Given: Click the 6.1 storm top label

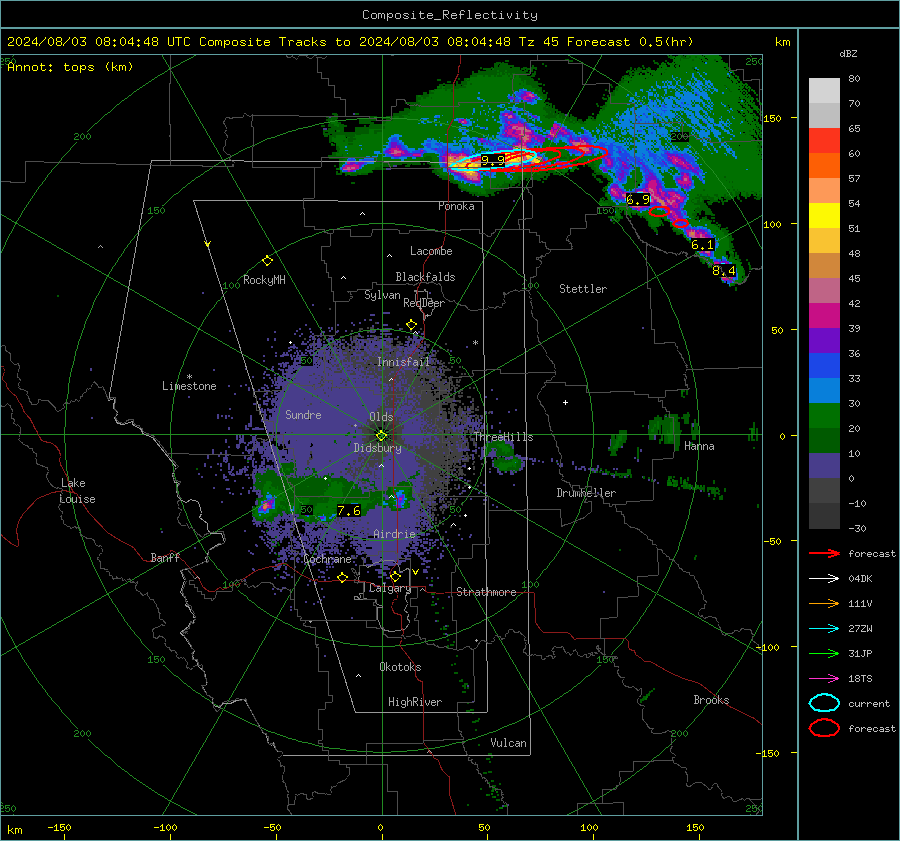Looking at the screenshot, I should point(702,245).
